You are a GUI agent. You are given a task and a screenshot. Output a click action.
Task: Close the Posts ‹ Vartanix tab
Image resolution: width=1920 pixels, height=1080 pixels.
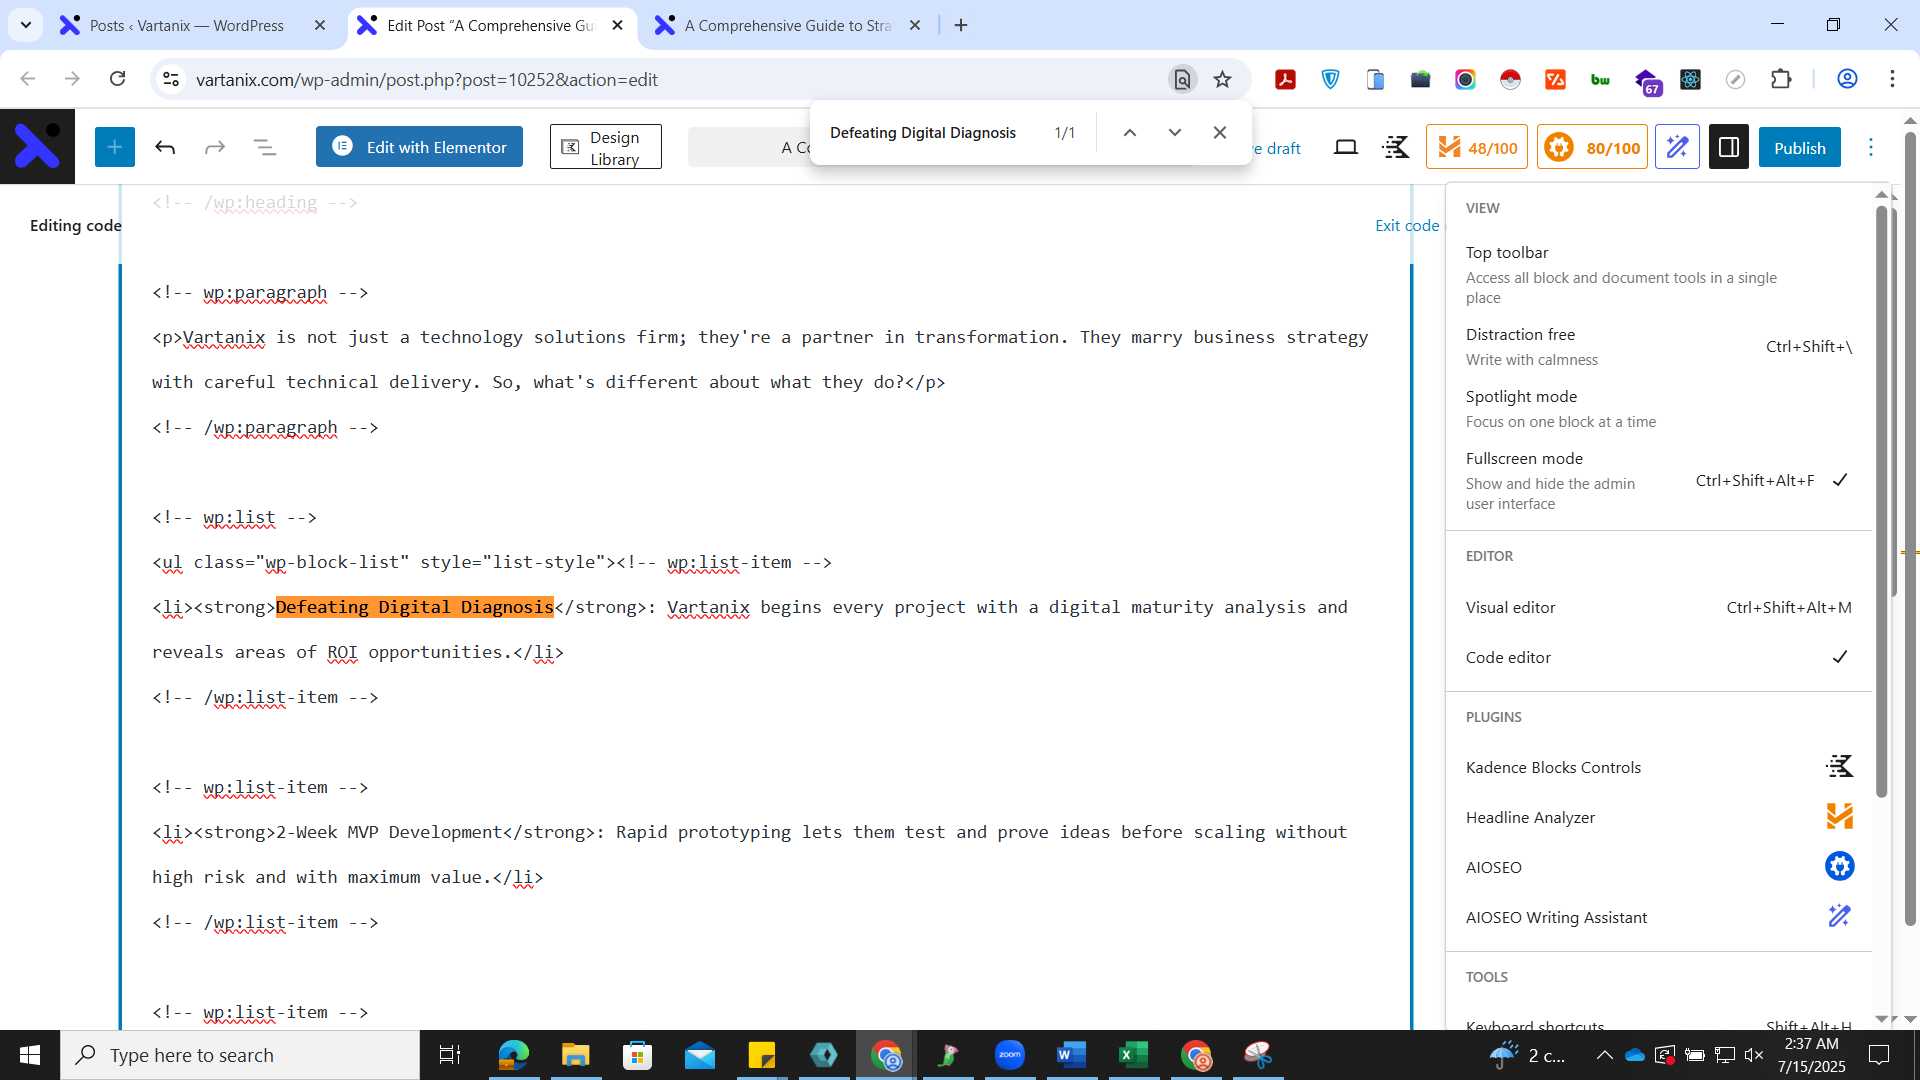coord(320,25)
